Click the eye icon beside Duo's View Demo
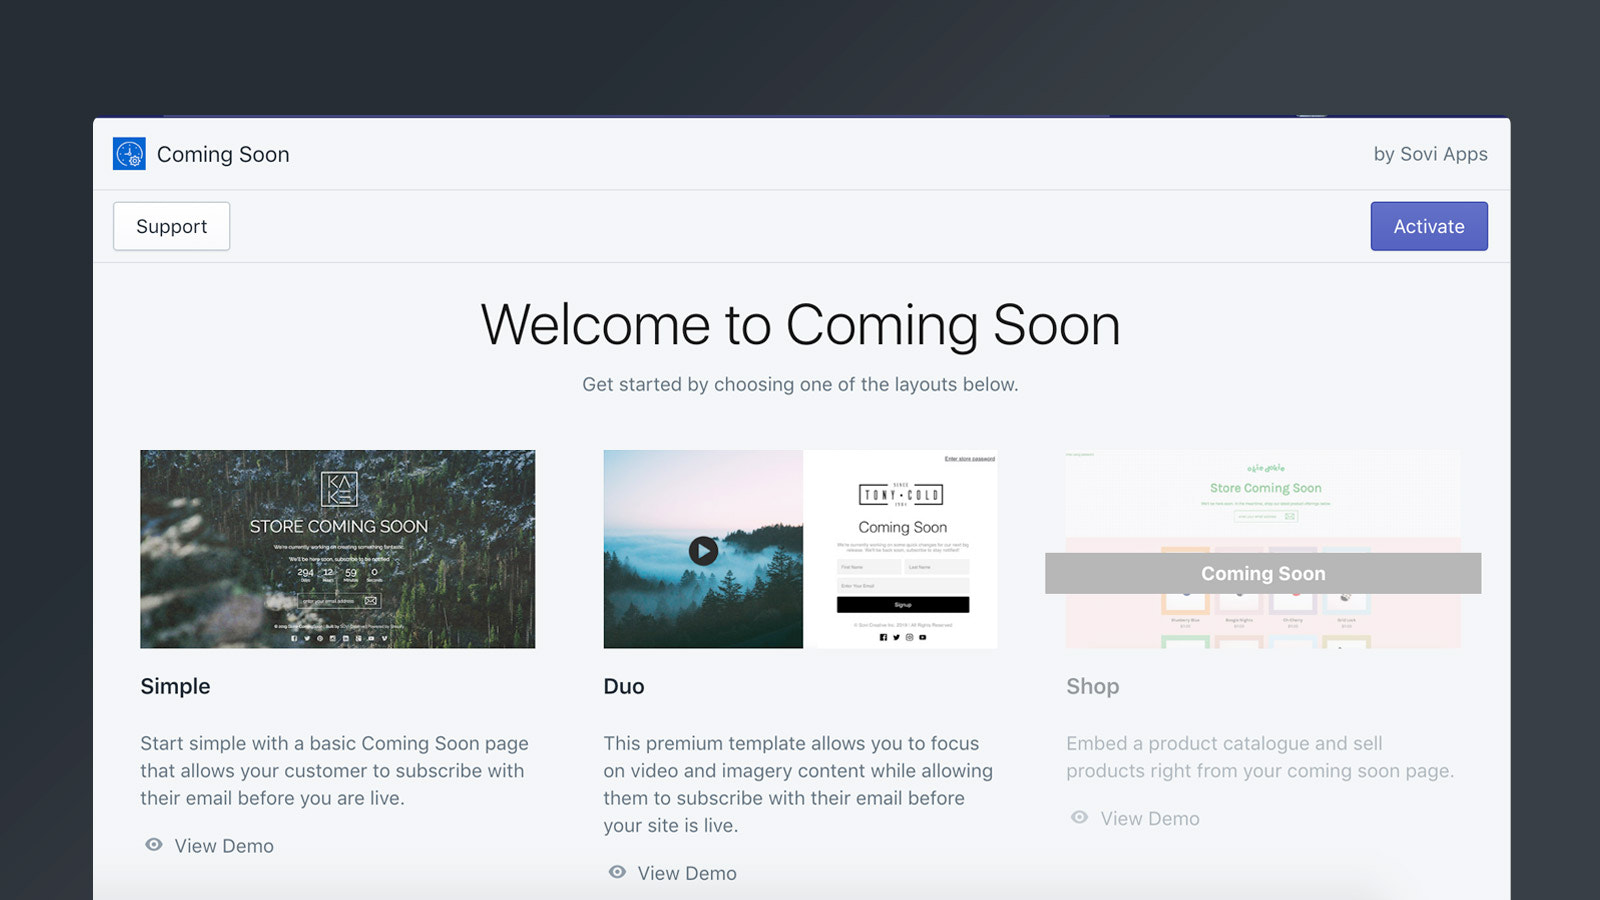Screen dimensions: 1600x900 click(x=617, y=872)
